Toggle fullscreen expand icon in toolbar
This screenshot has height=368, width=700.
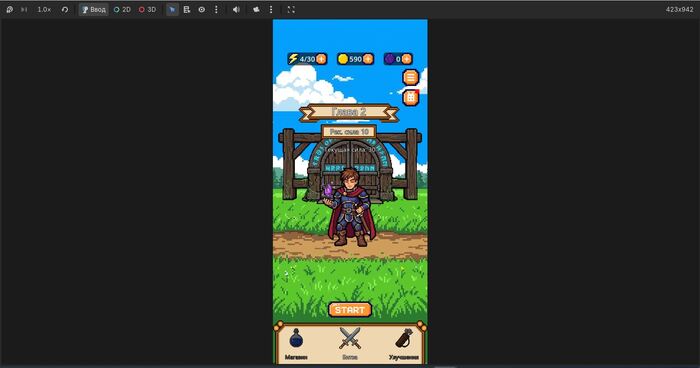point(291,9)
